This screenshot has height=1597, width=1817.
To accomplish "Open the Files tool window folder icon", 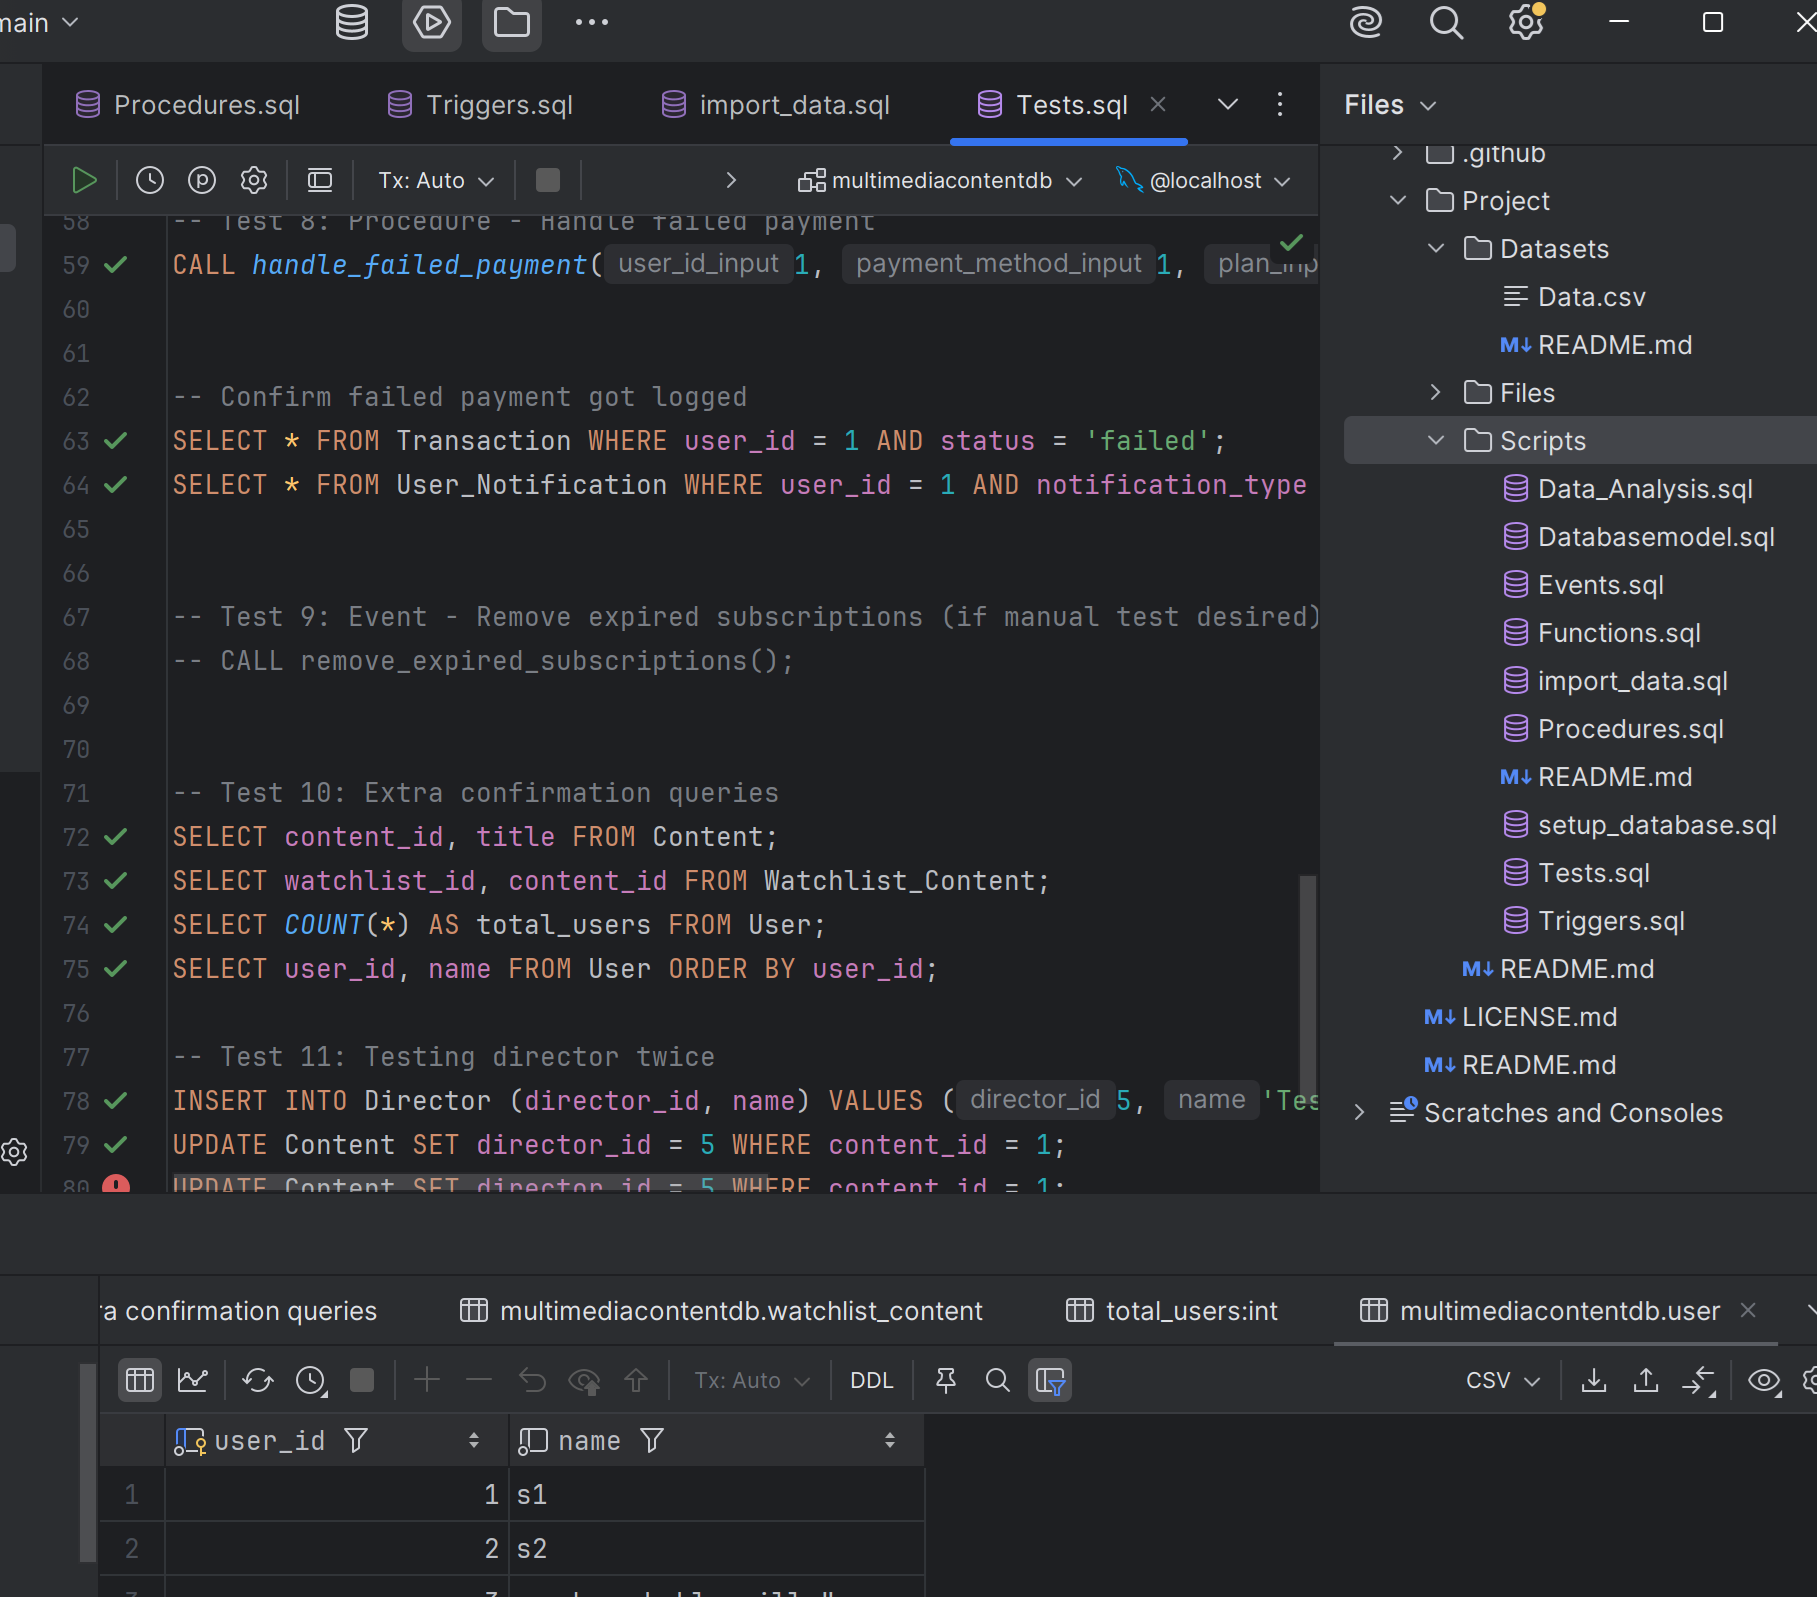I will click(x=512, y=22).
